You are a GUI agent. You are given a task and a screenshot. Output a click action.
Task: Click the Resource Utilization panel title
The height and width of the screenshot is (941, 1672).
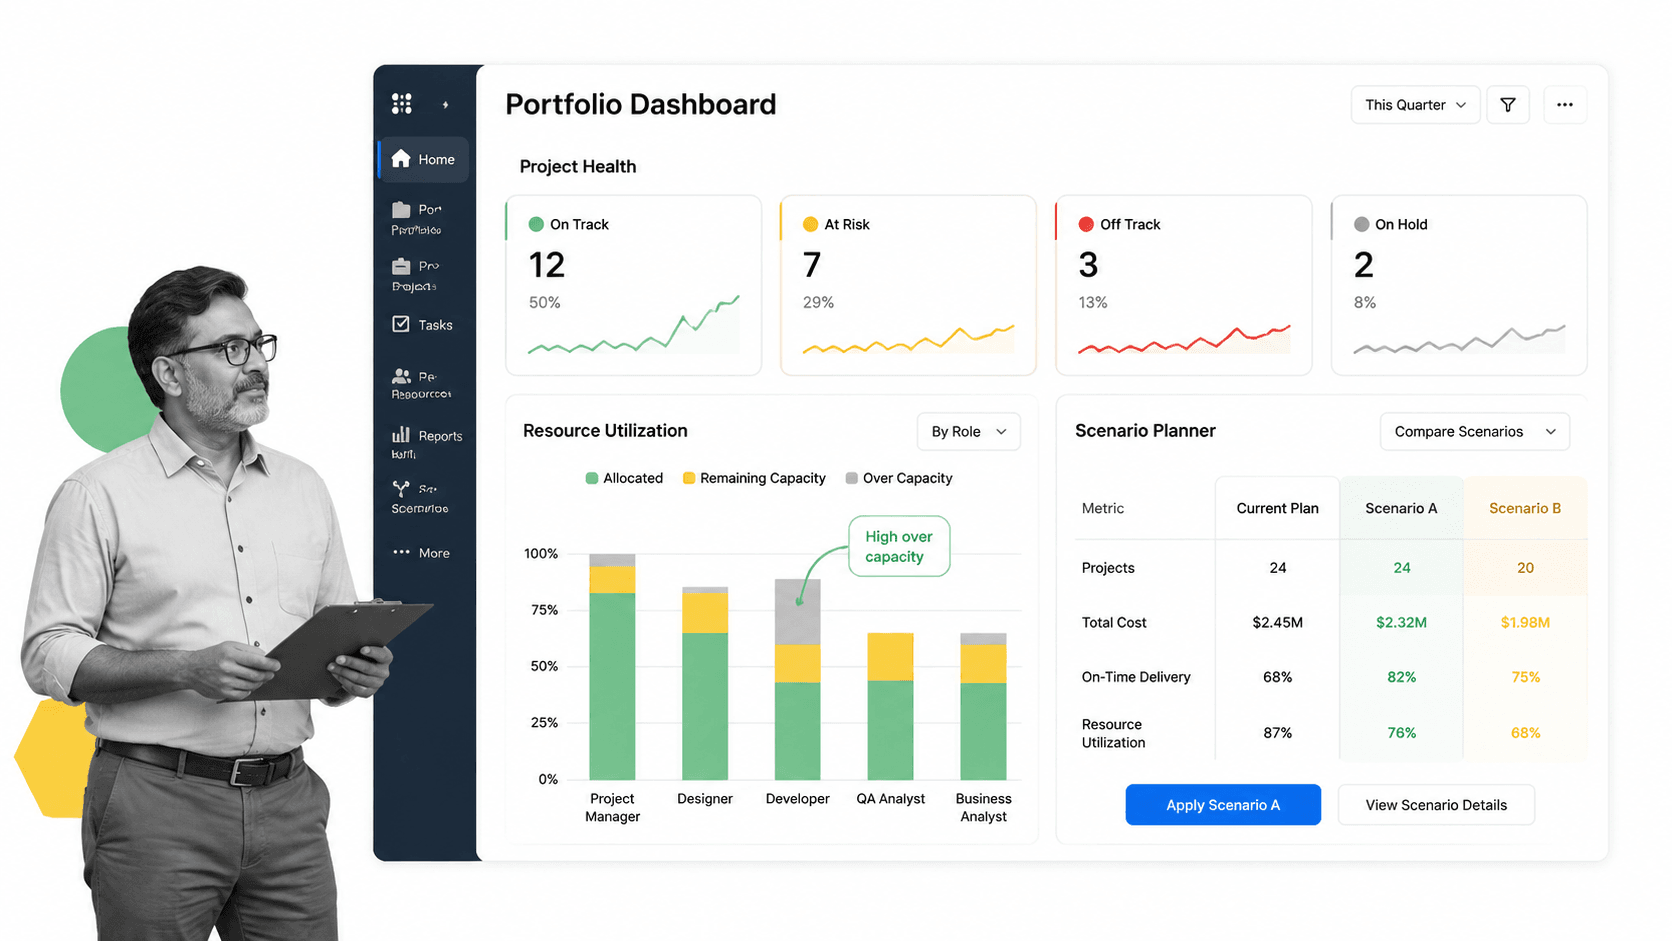click(605, 431)
